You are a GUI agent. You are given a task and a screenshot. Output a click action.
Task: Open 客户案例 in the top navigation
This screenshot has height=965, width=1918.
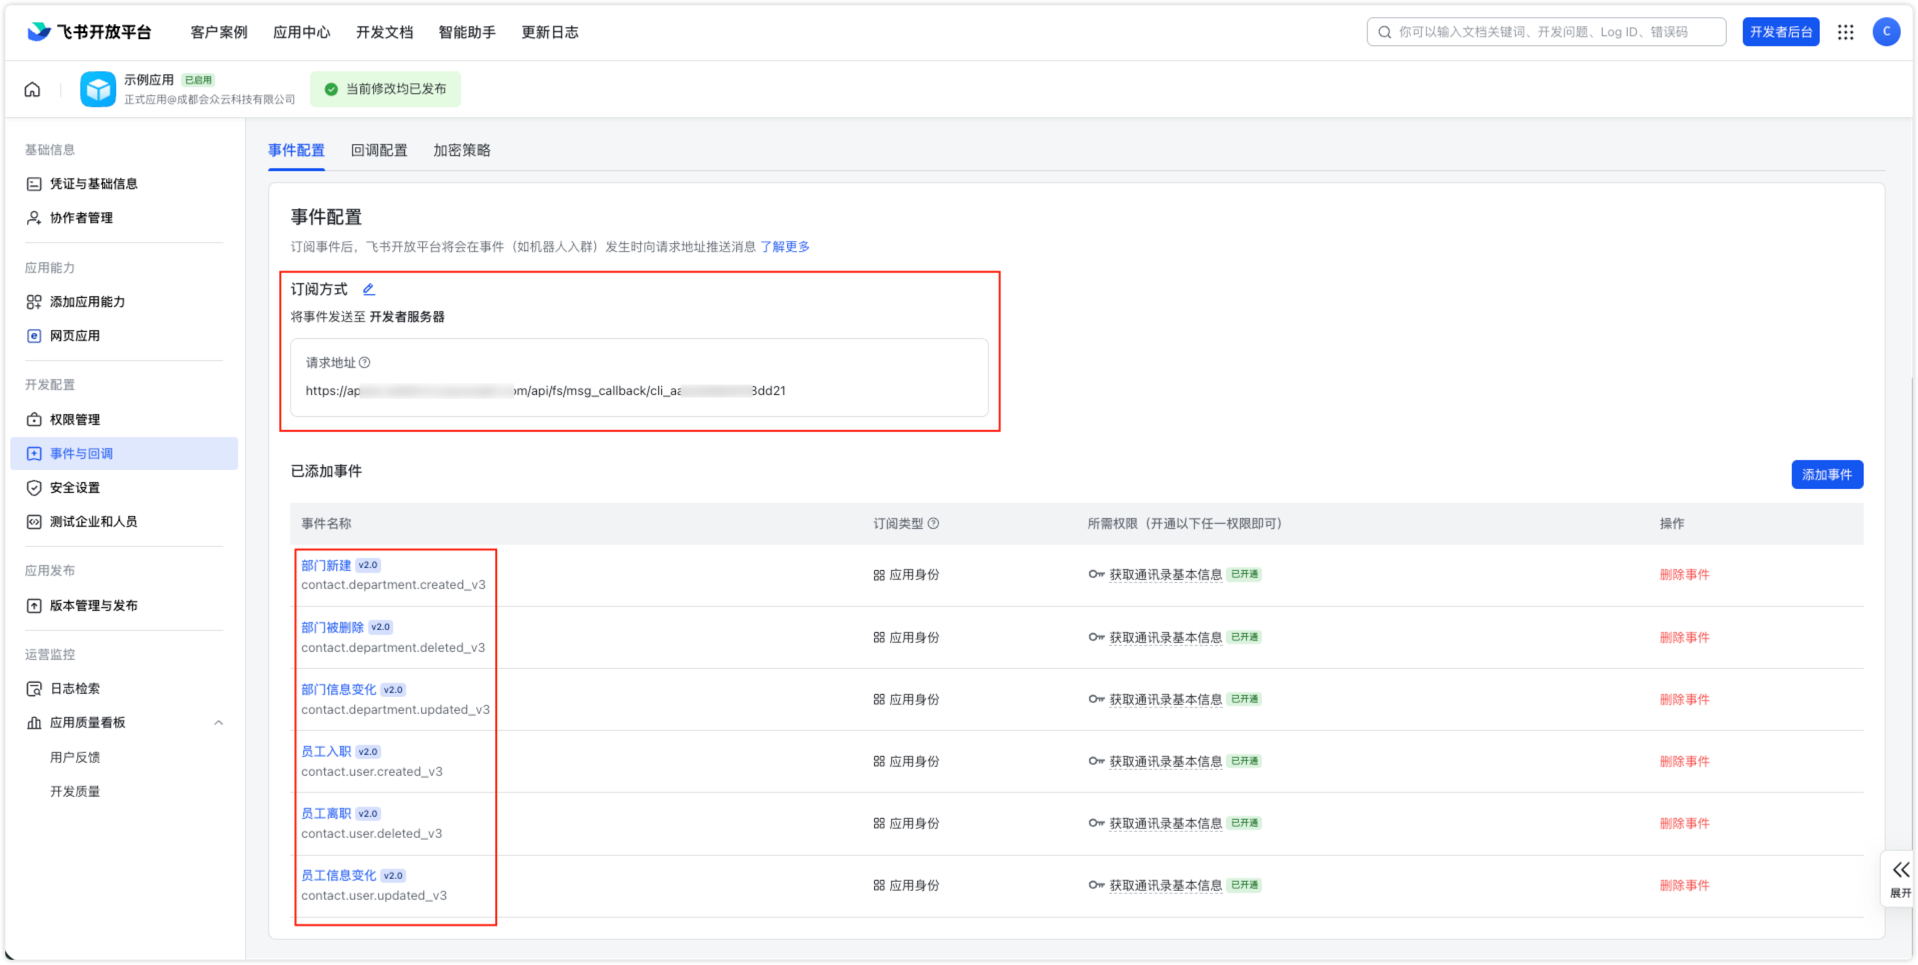click(x=219, y=32)
